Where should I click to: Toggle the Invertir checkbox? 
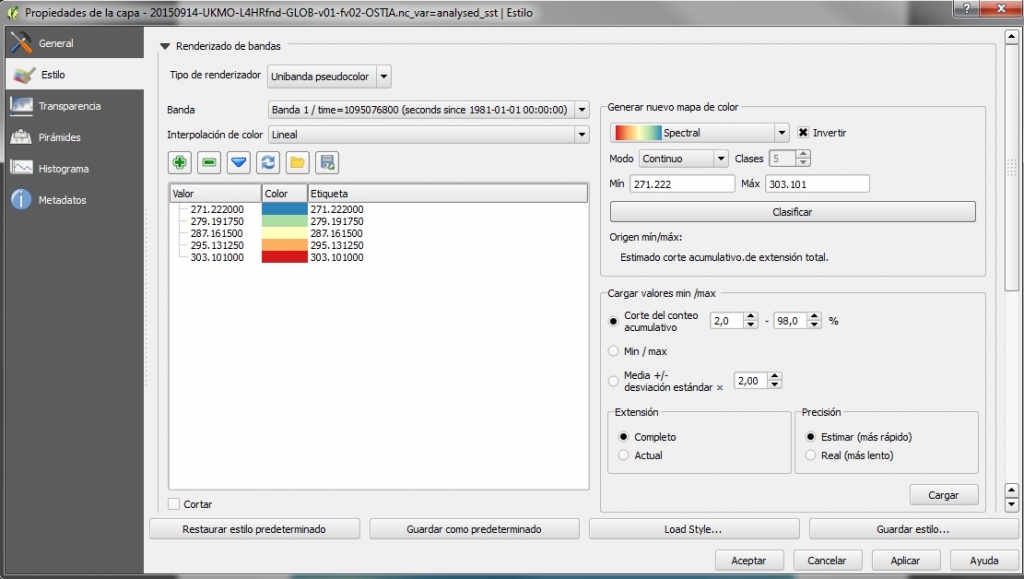coord(803,133)
